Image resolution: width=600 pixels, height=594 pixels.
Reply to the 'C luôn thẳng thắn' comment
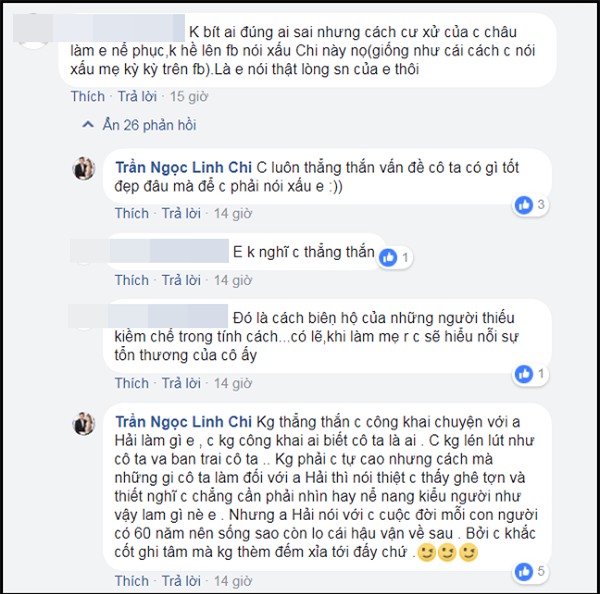181,213
